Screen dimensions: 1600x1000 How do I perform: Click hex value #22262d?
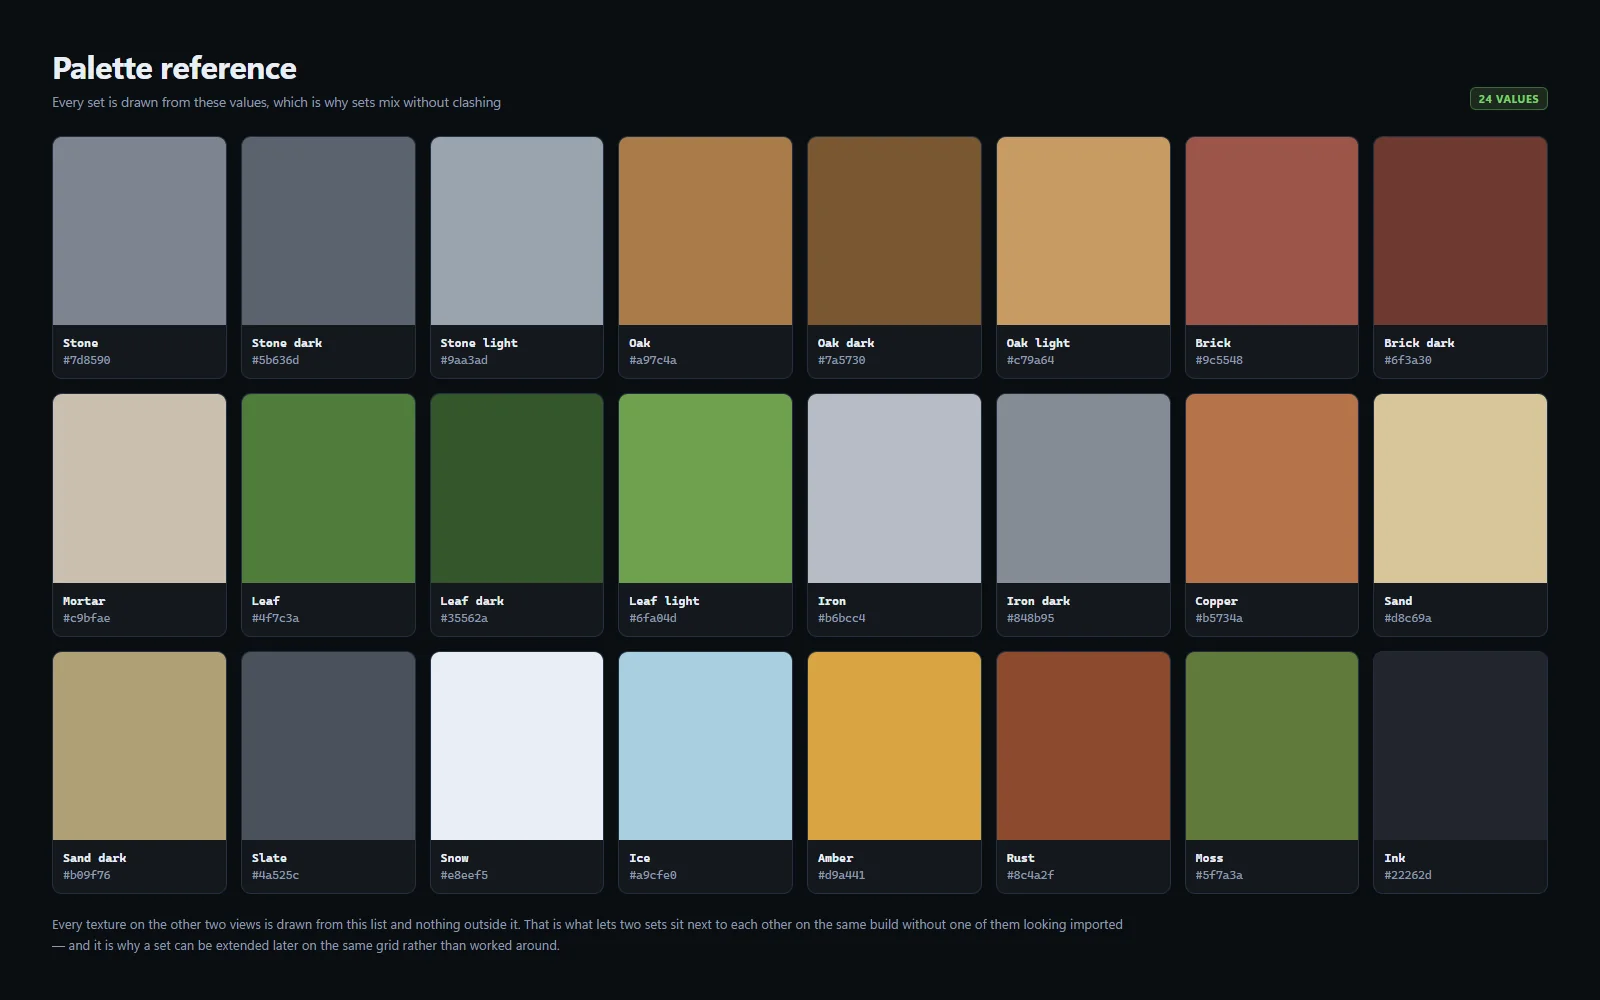tap(1408, 875)
